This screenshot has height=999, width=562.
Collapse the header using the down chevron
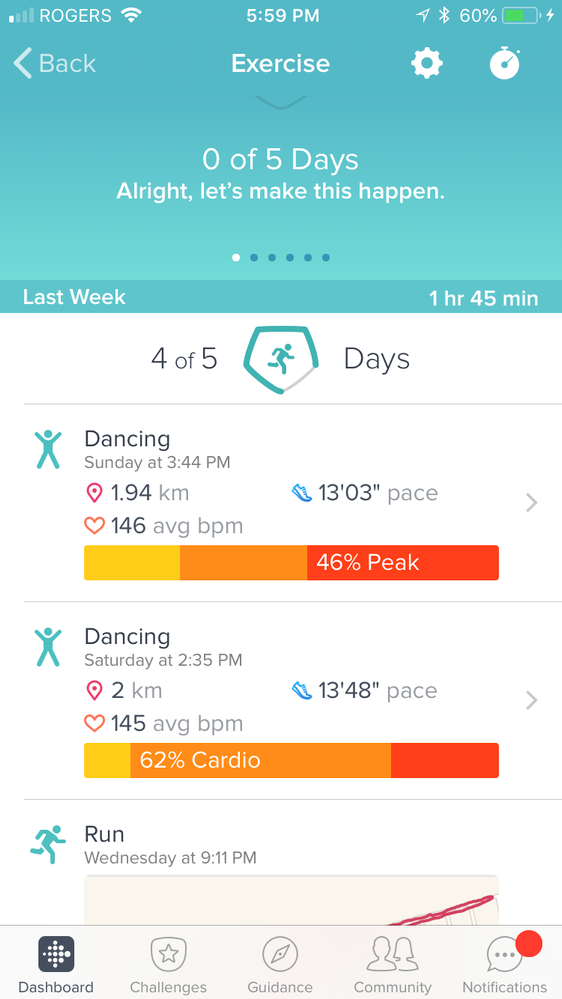[x=280, y=102]
